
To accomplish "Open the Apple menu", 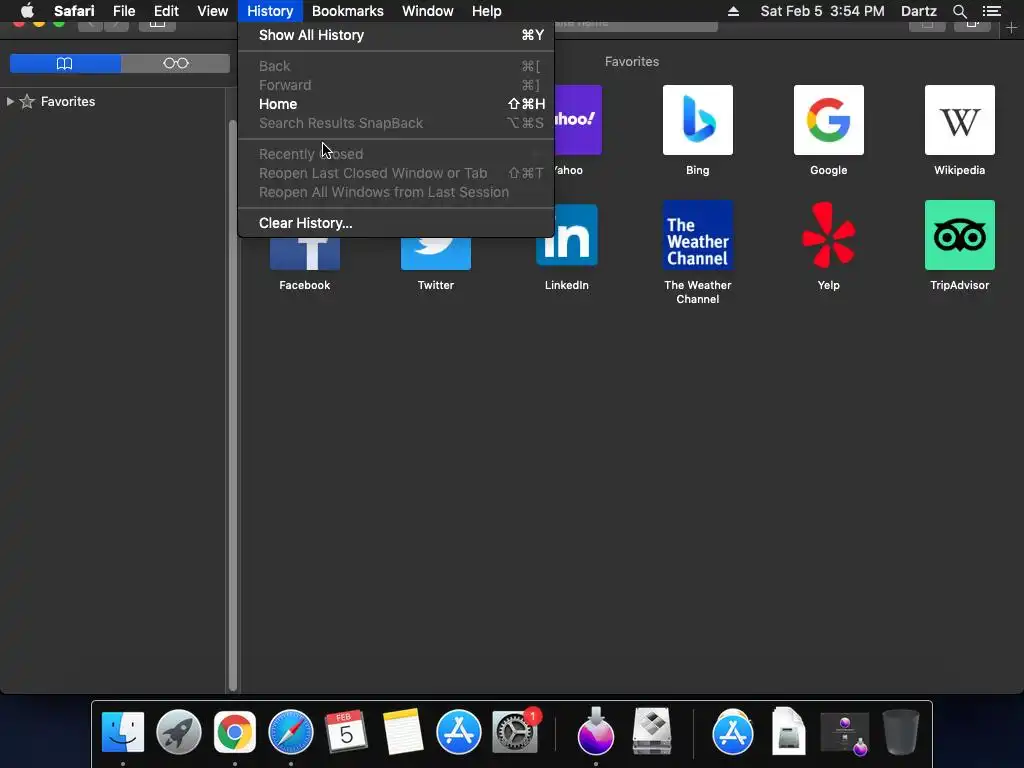I will [27, 11].
